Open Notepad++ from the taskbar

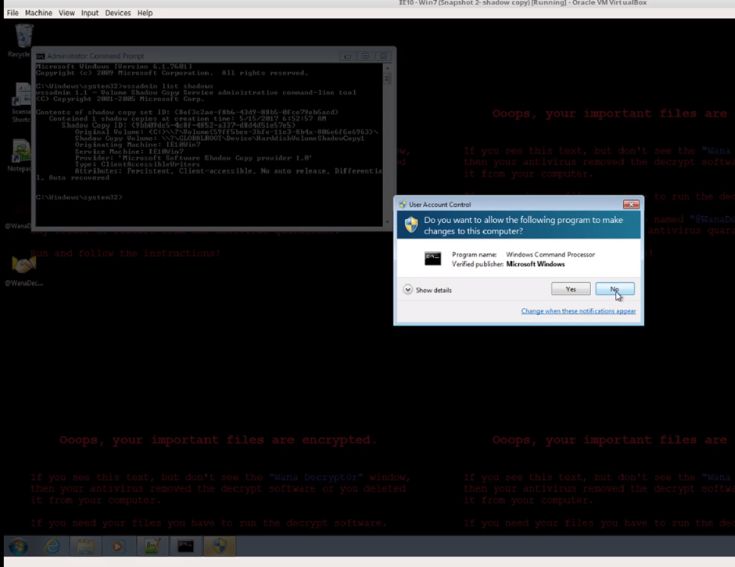[x=152, y=546]
